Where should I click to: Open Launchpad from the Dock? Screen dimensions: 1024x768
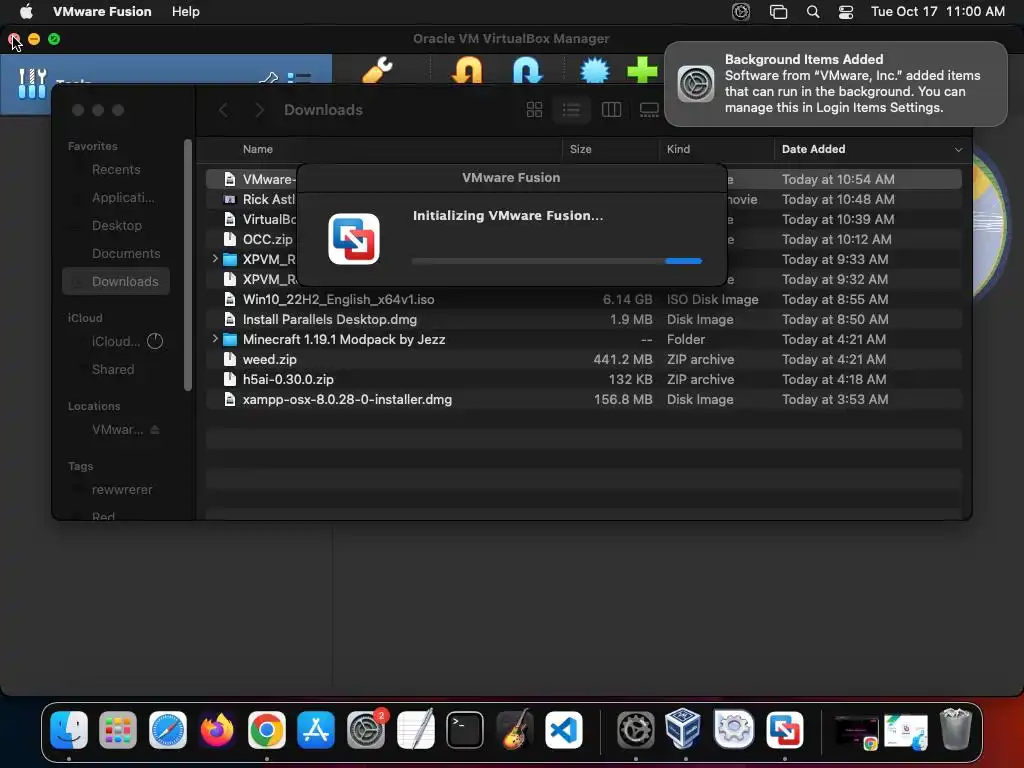point(118,729)
